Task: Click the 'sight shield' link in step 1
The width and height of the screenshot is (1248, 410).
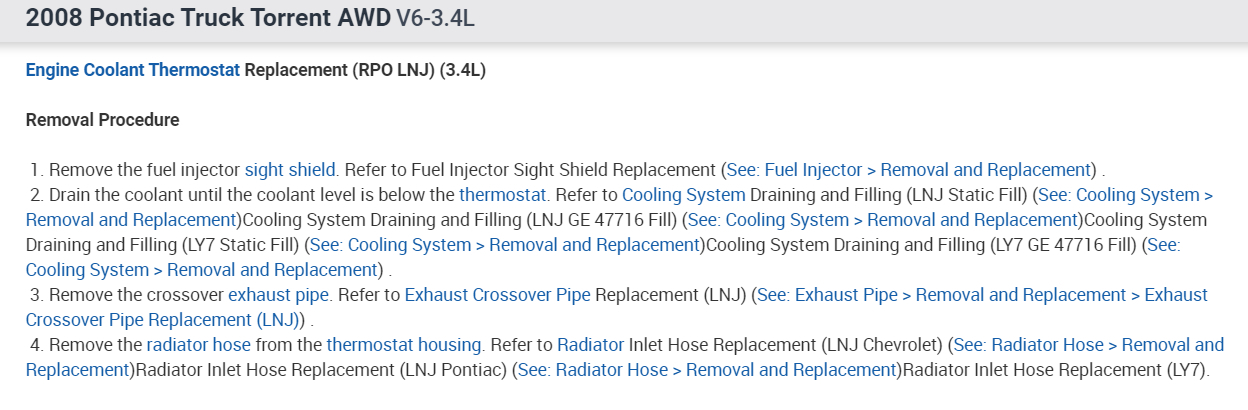Action: [x=290, y=170]
